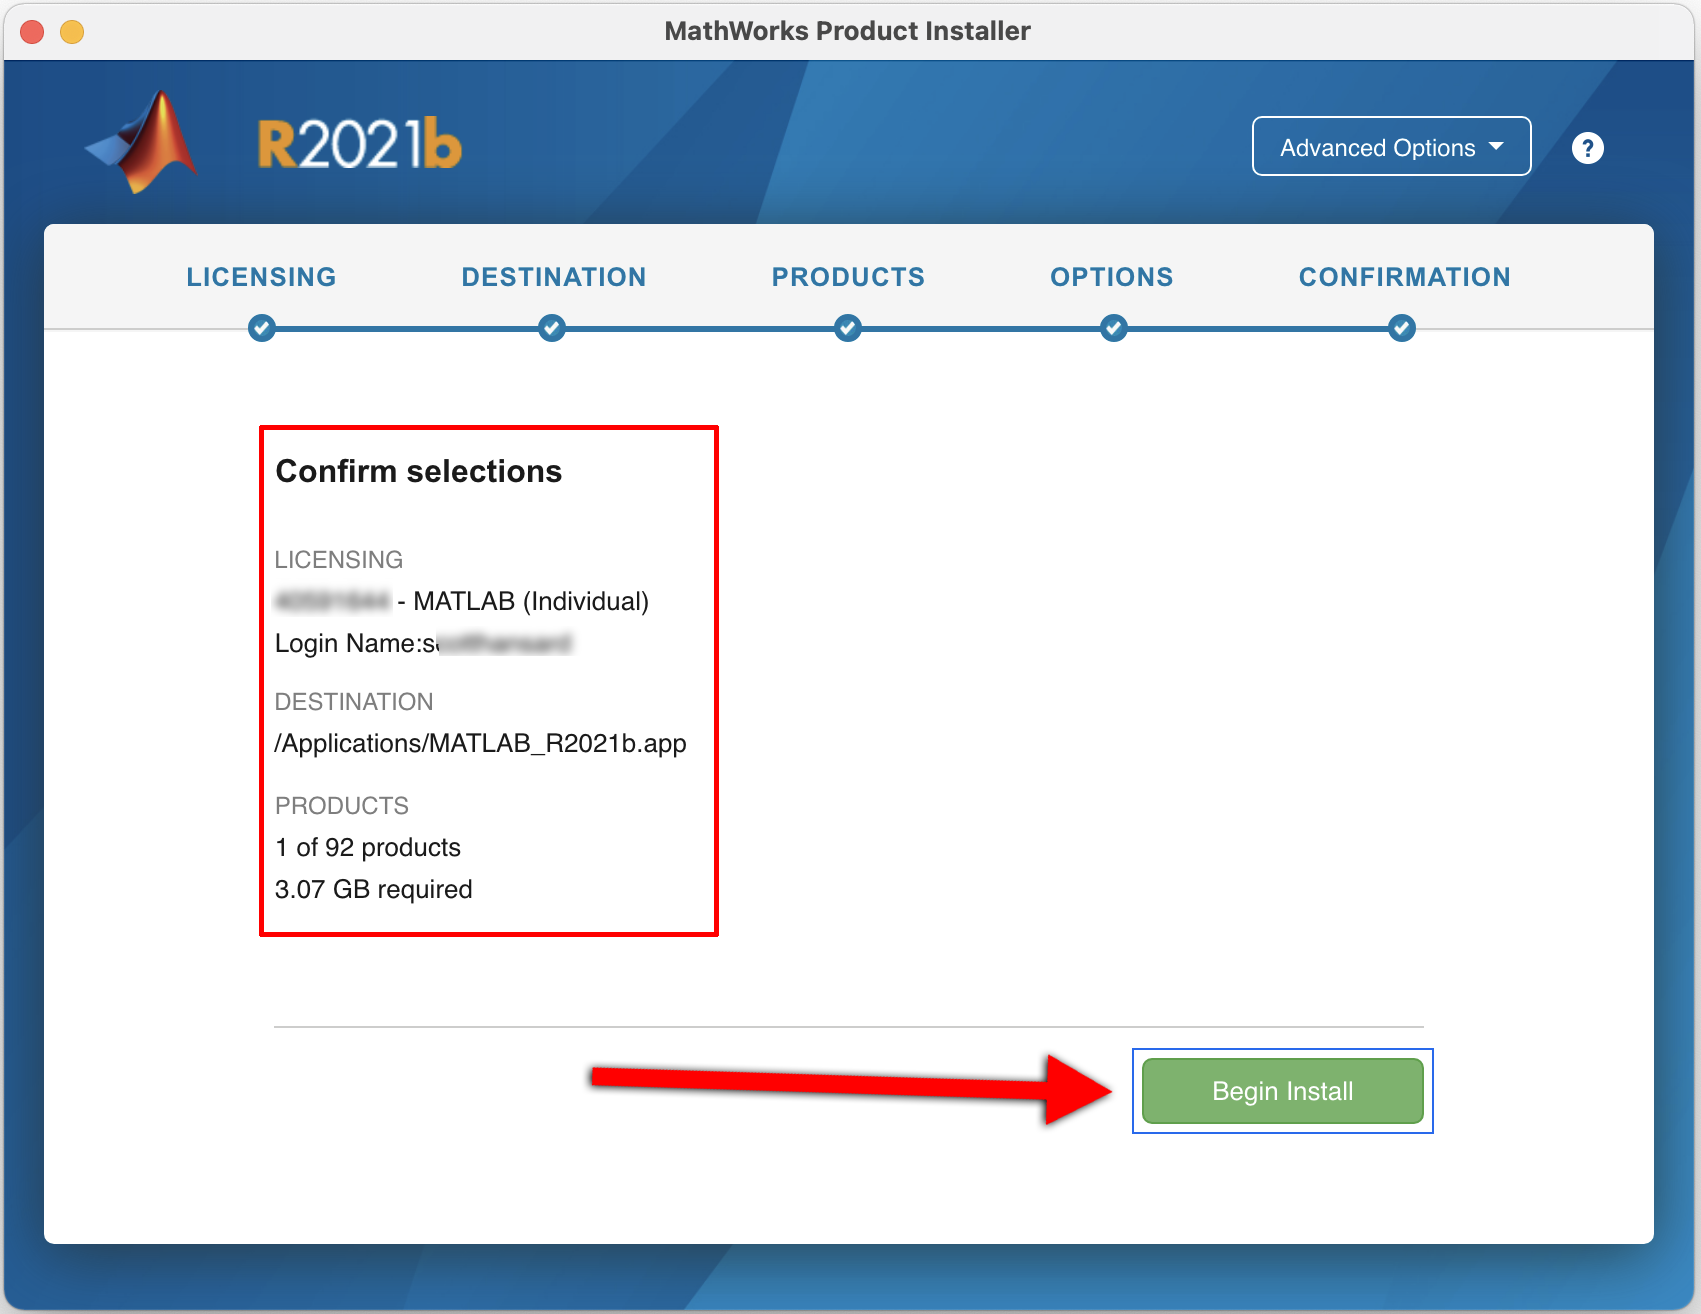This screenshot has width=1701, height=1314.
Task: Click the MathWorks Product Installer title
Action: 847,31
